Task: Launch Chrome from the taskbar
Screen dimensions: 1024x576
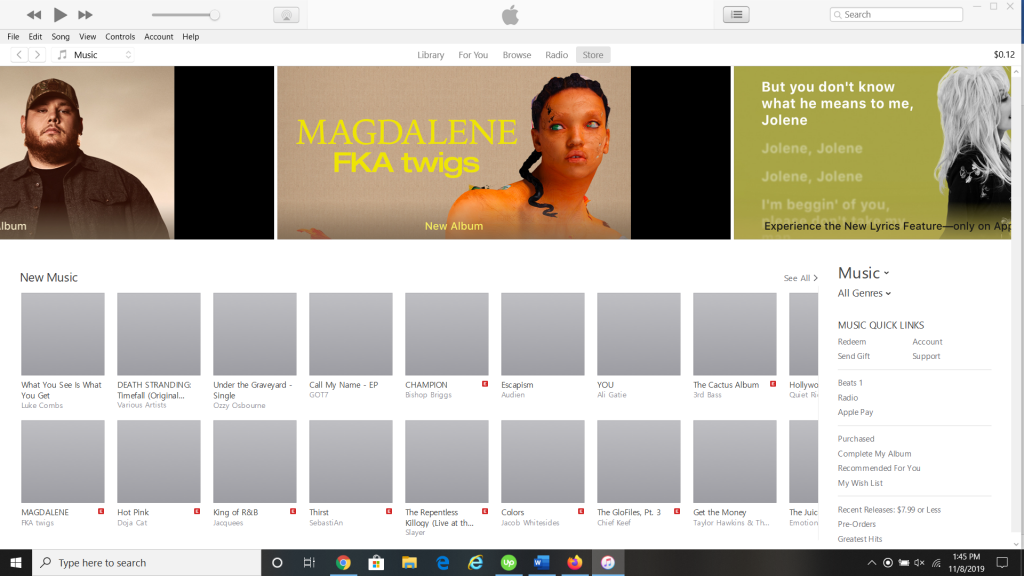Action: [343, 562]
